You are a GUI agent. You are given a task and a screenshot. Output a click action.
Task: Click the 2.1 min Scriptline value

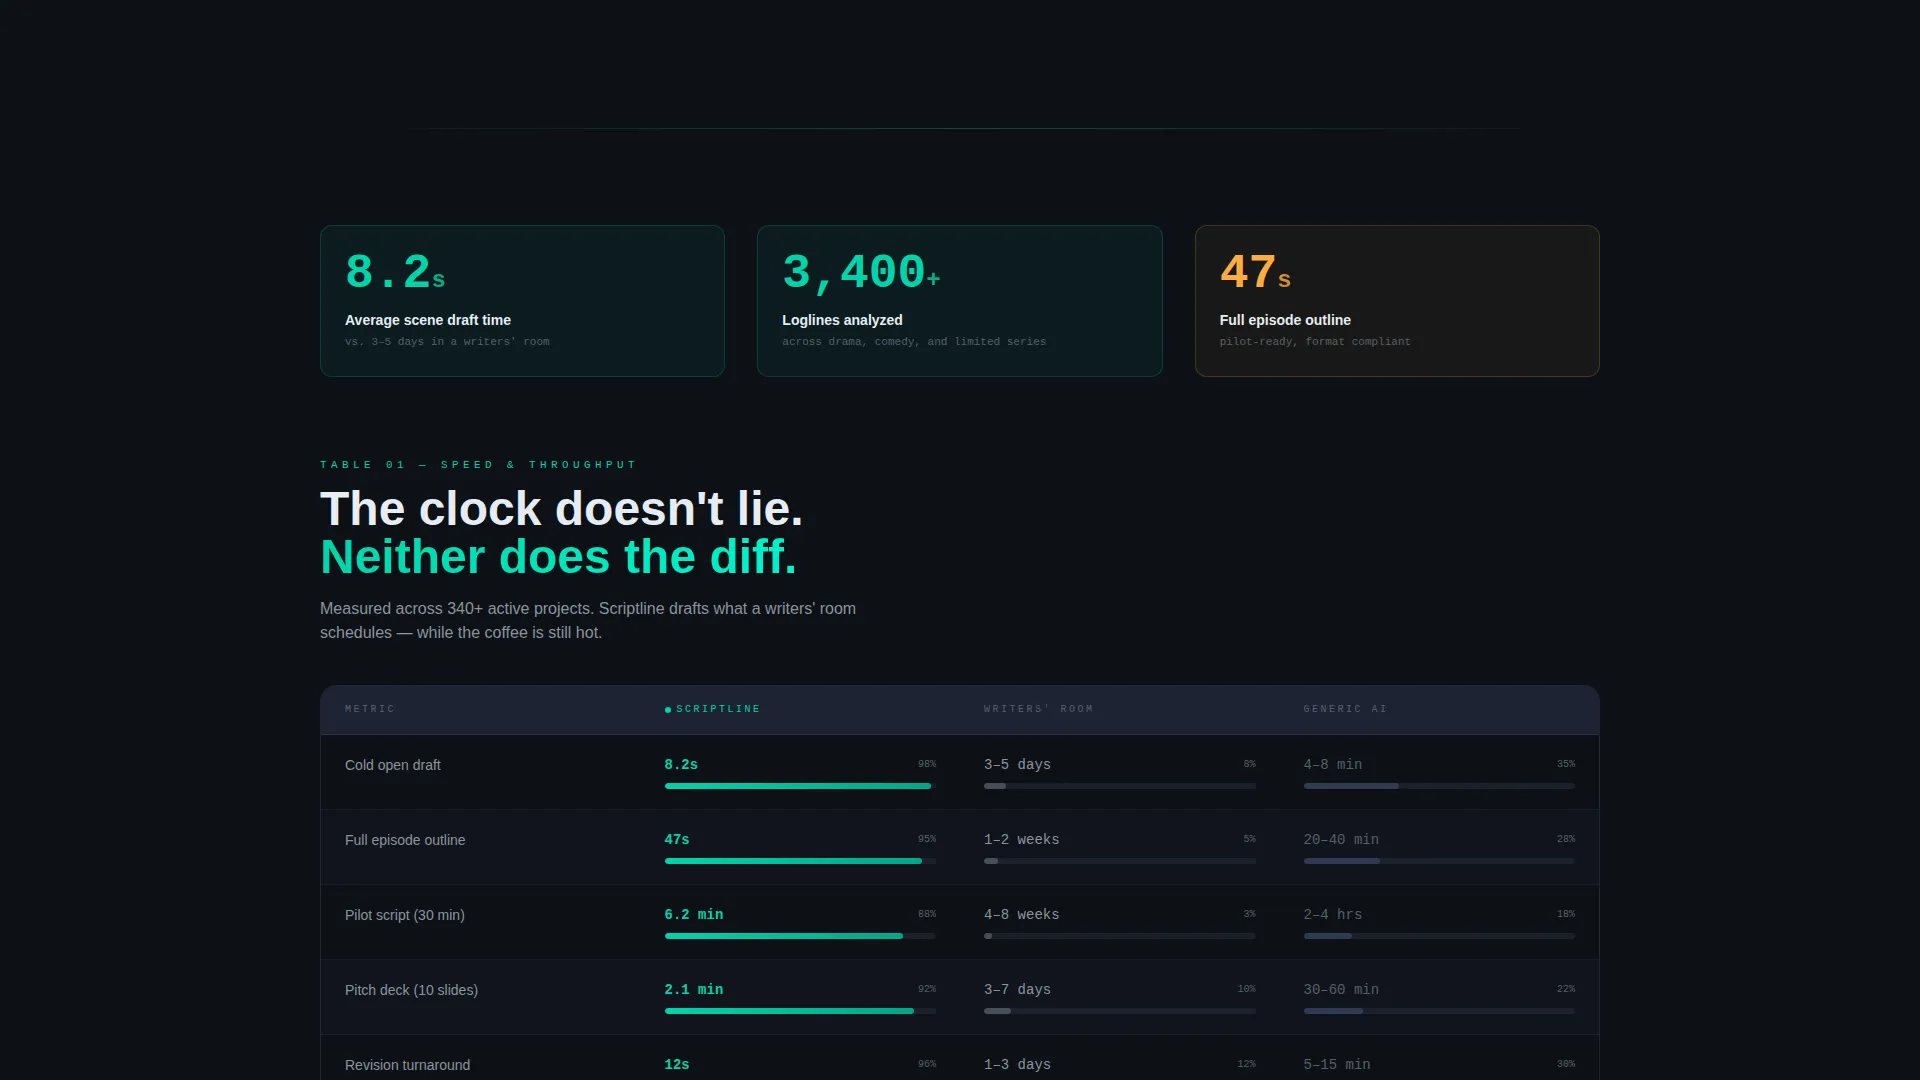(694, 989)
